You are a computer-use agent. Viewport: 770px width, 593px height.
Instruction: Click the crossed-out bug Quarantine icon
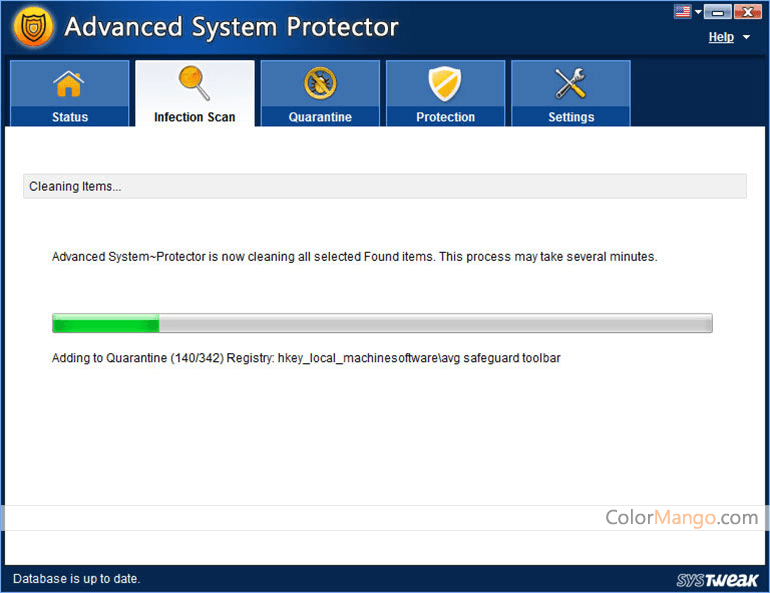click(x=320, y=85)
